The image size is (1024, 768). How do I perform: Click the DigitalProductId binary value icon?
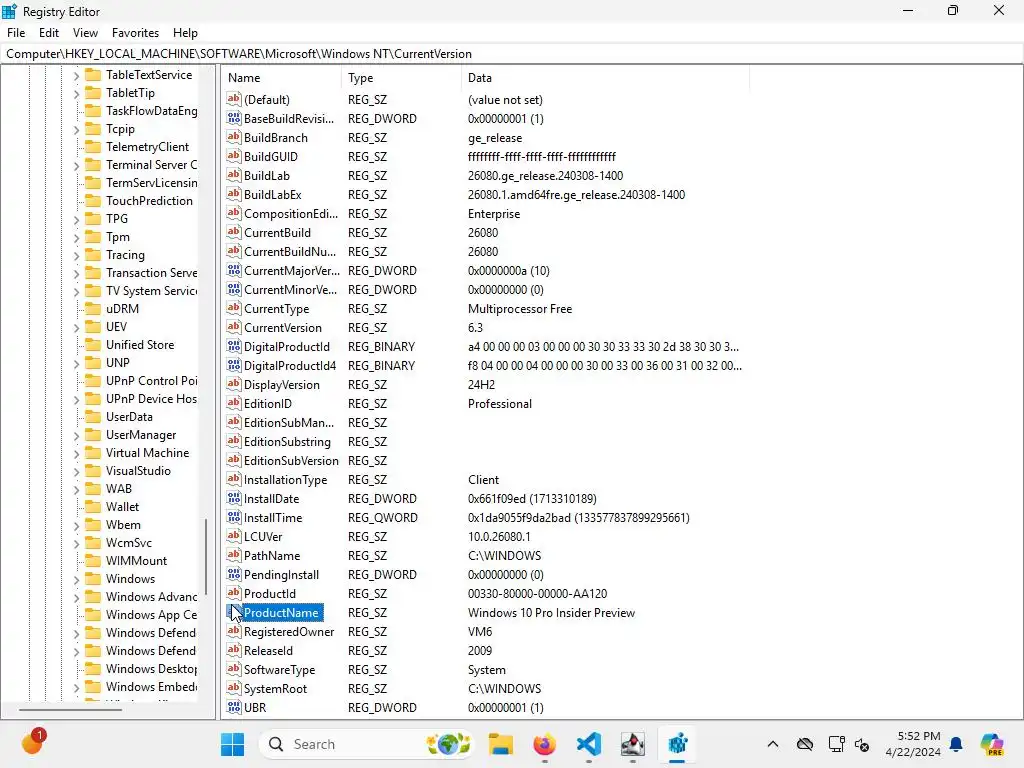[234, 346]
